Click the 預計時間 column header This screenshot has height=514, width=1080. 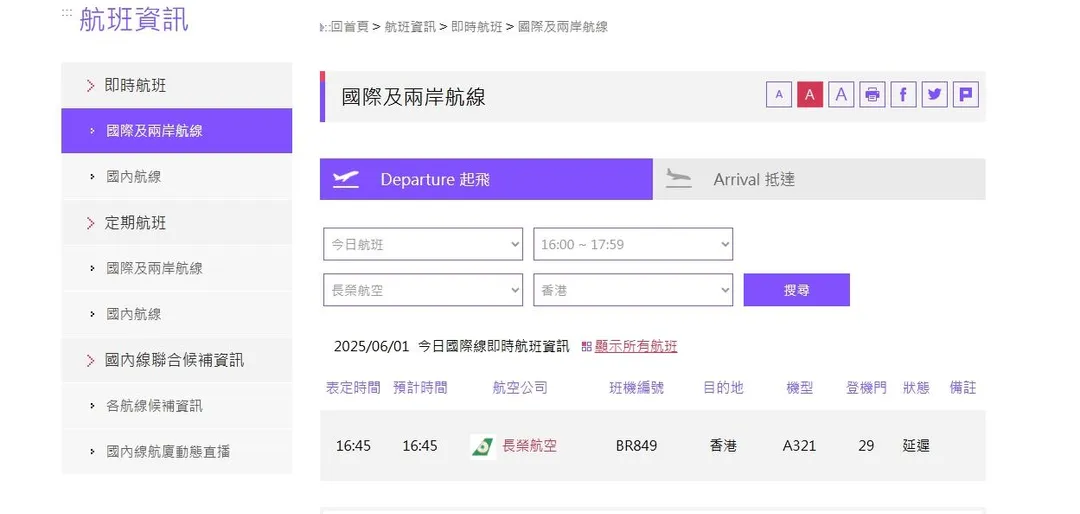tap(420, 388)
